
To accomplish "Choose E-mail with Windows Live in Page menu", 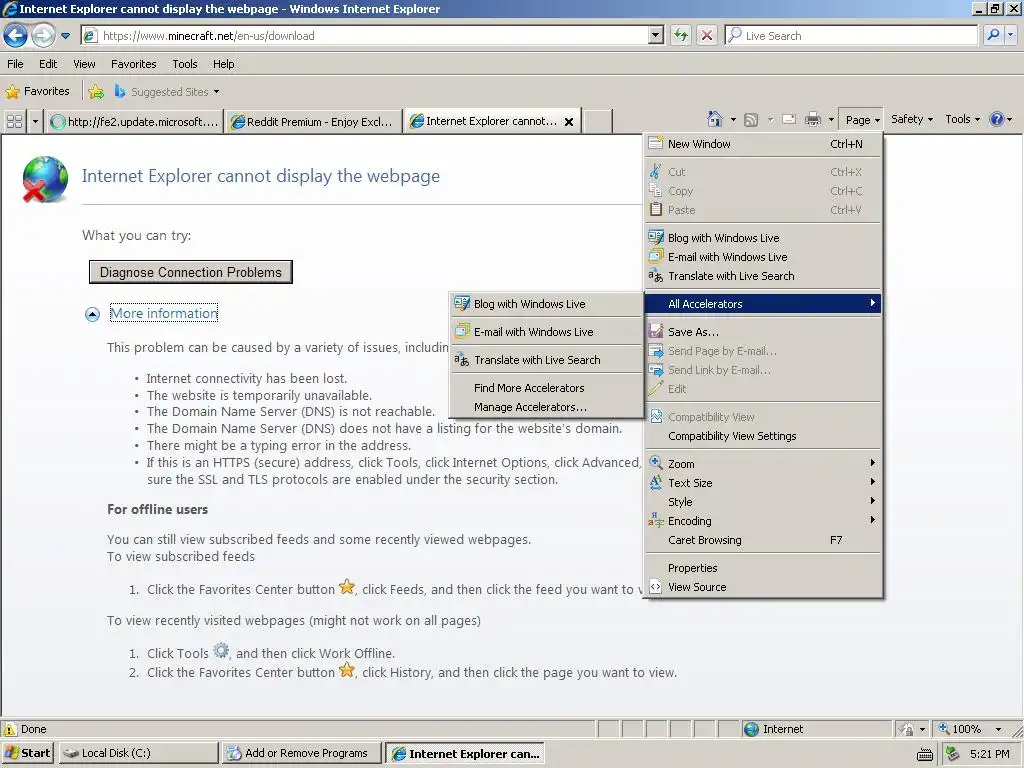I will 763,257.
